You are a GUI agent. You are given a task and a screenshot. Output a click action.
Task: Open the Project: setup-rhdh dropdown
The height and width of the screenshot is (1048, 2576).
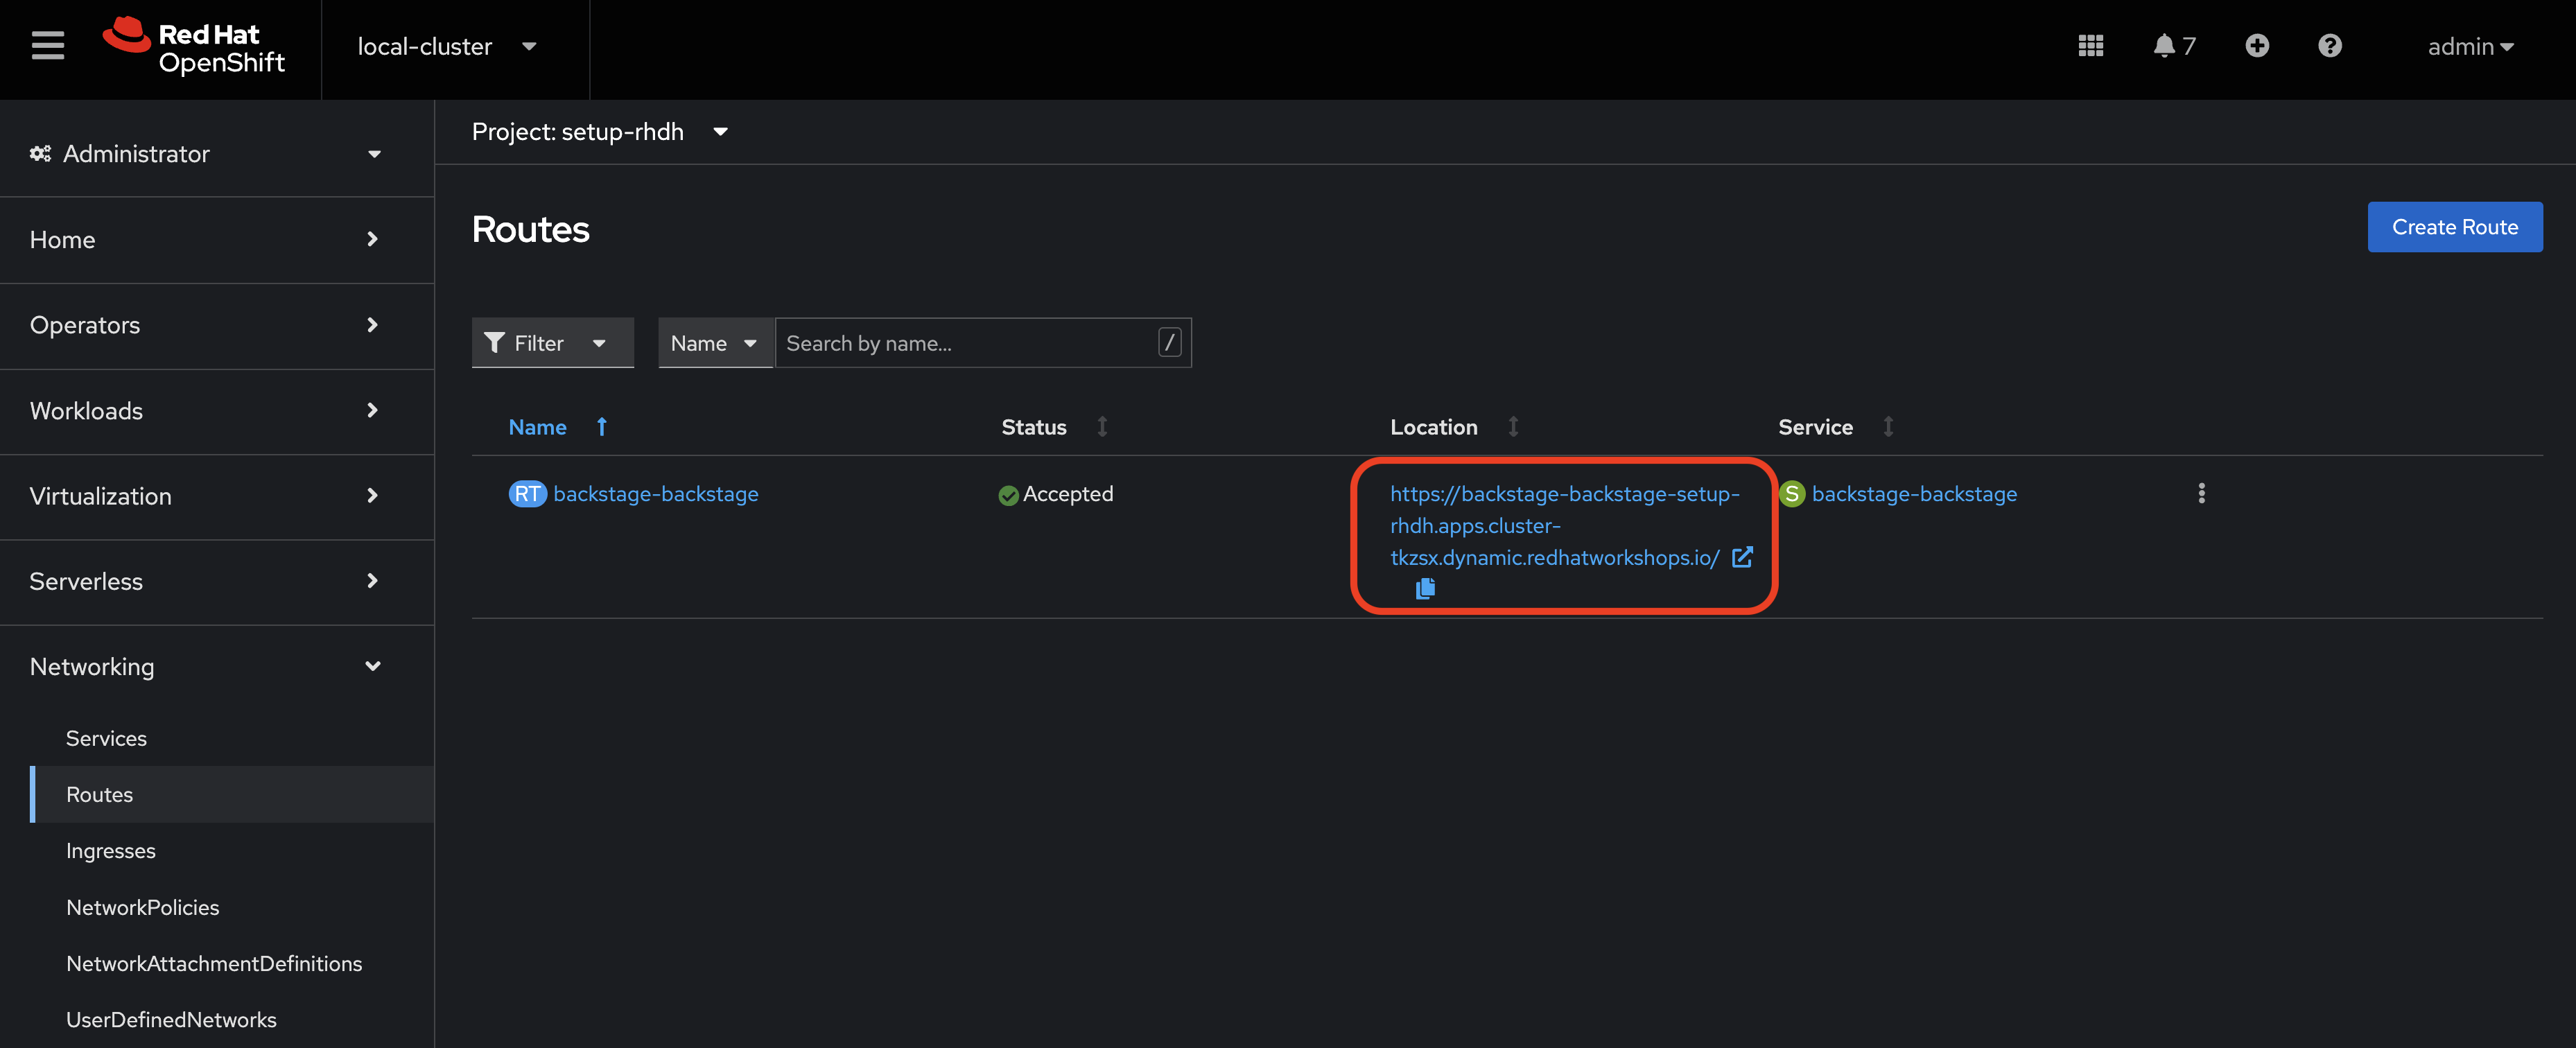[599, 132]
